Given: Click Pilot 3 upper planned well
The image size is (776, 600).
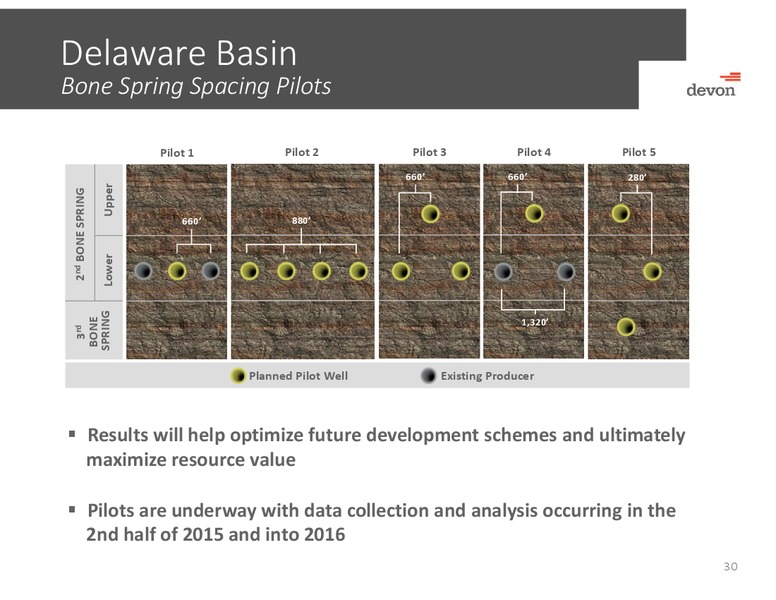Looking at the screenshot, I should coord(431,214).
